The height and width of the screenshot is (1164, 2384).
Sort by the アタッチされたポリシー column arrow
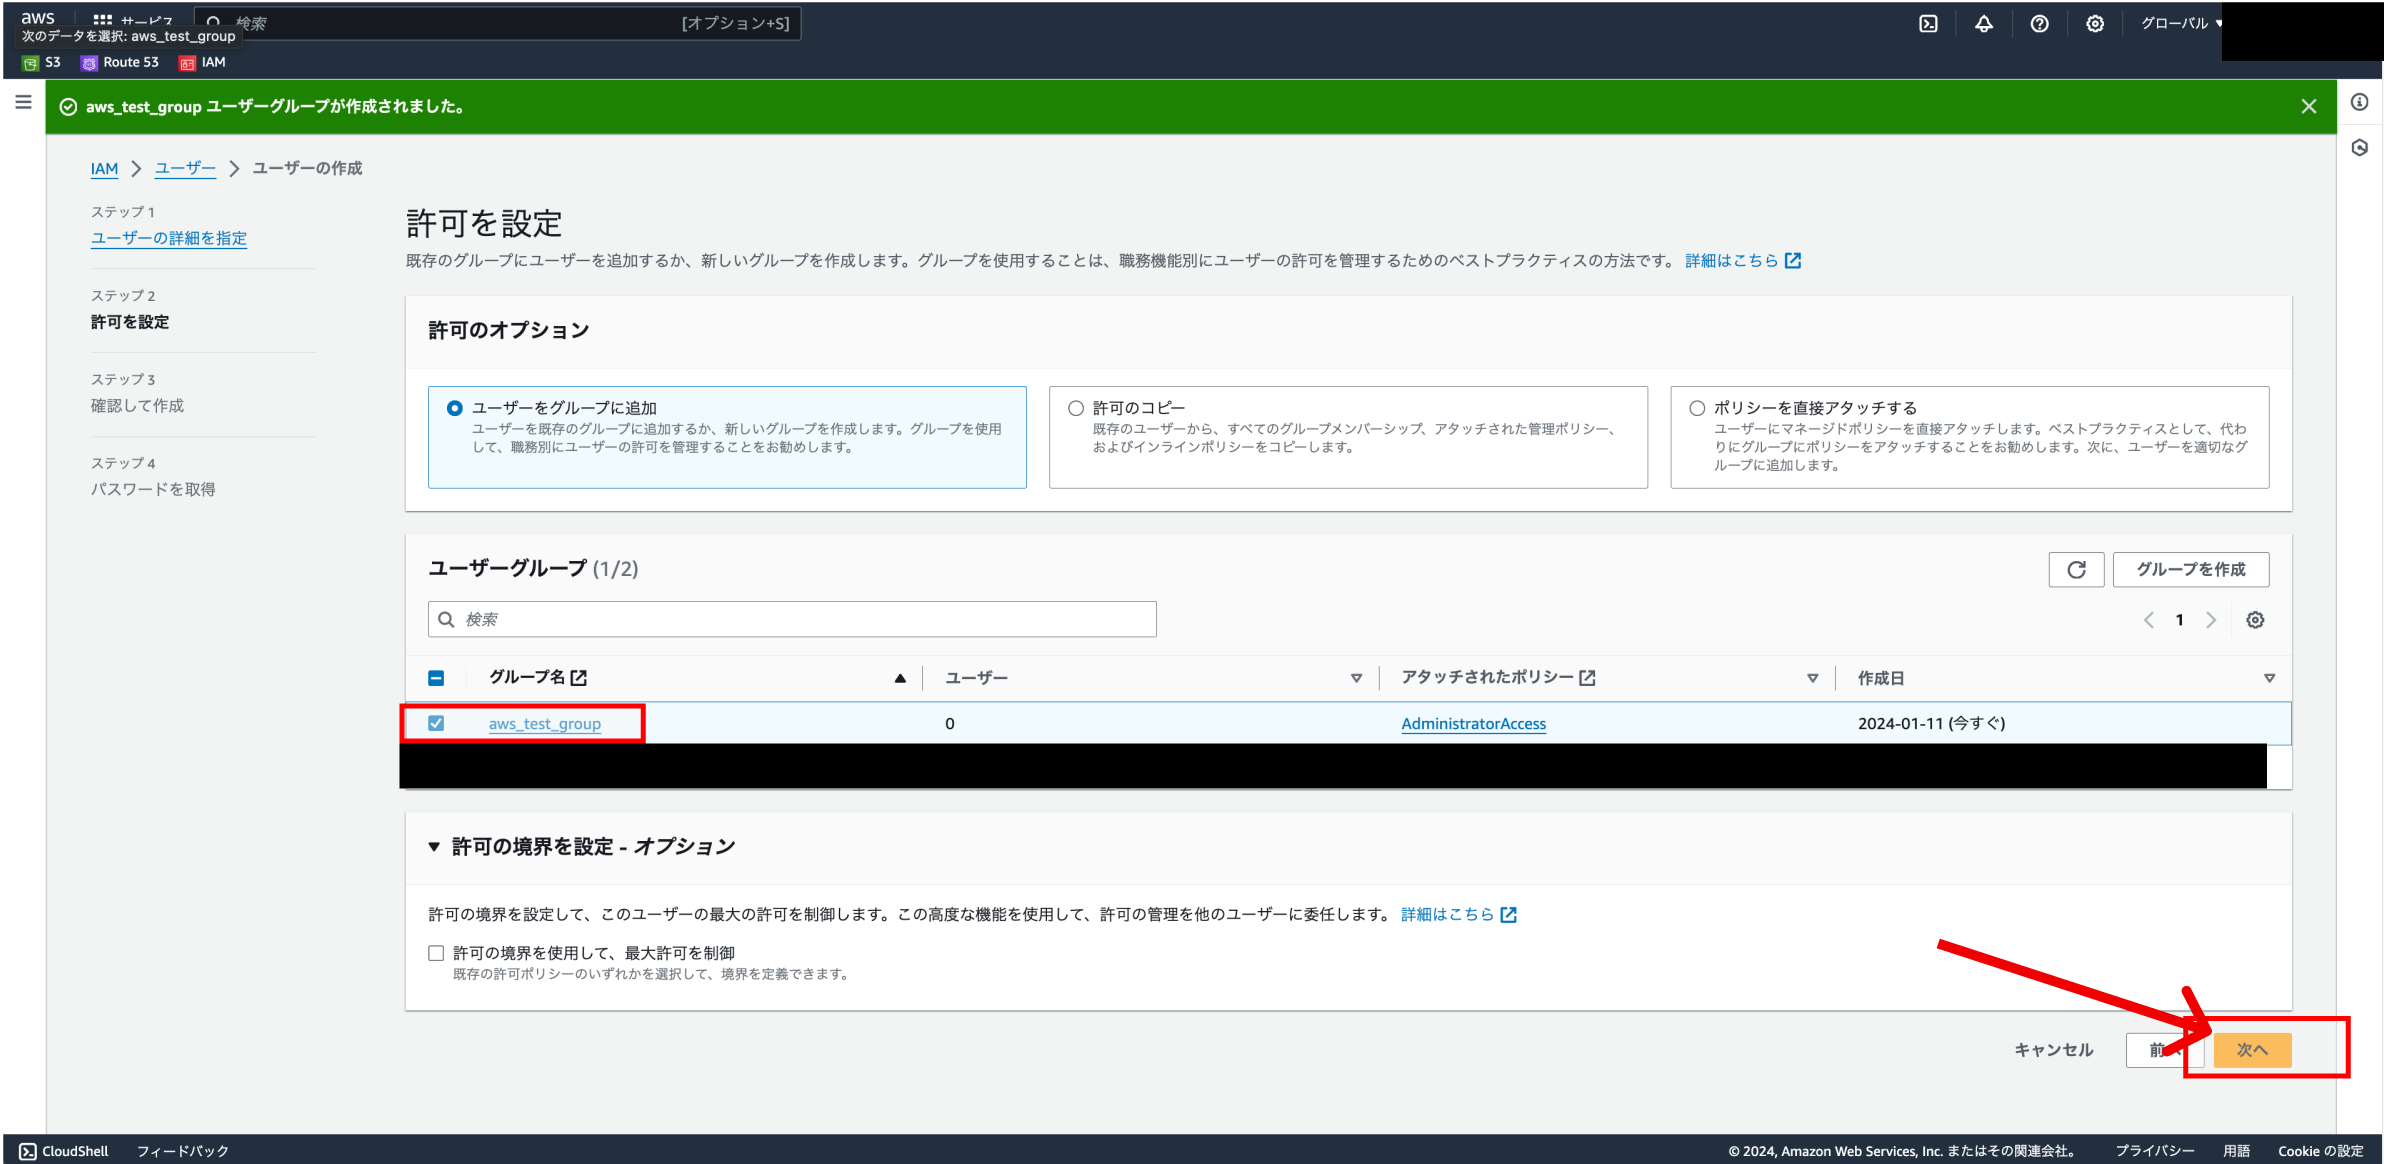click(x=1813, y=677)
